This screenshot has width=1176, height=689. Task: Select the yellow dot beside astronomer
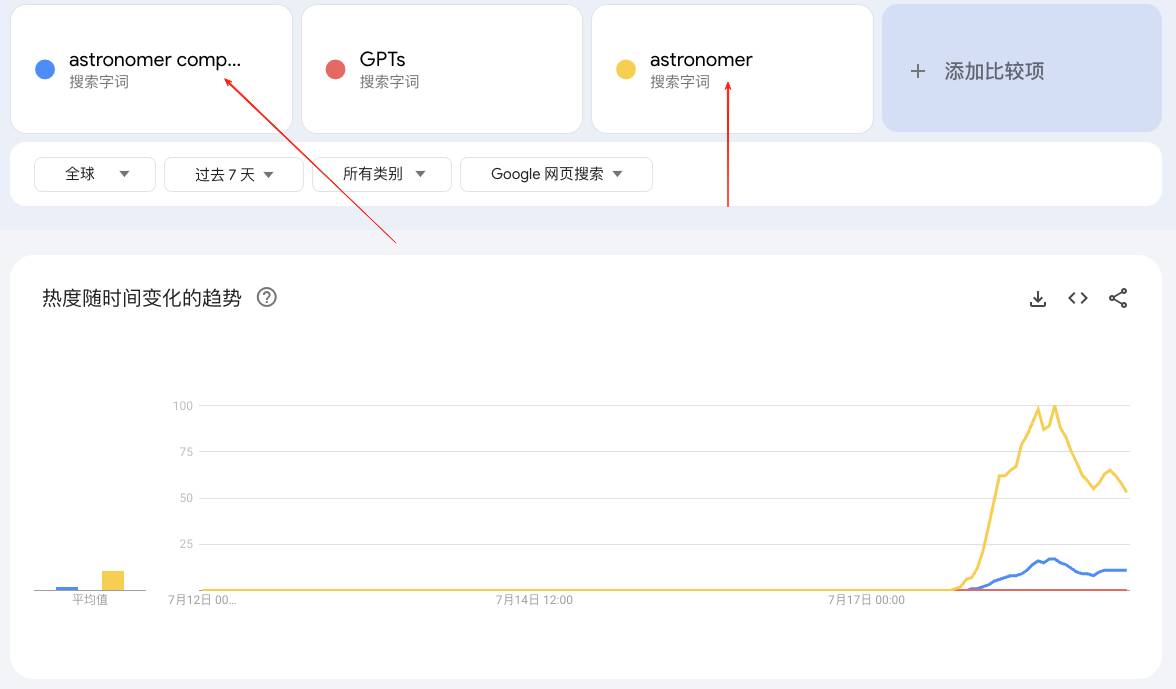pos(626,70)
